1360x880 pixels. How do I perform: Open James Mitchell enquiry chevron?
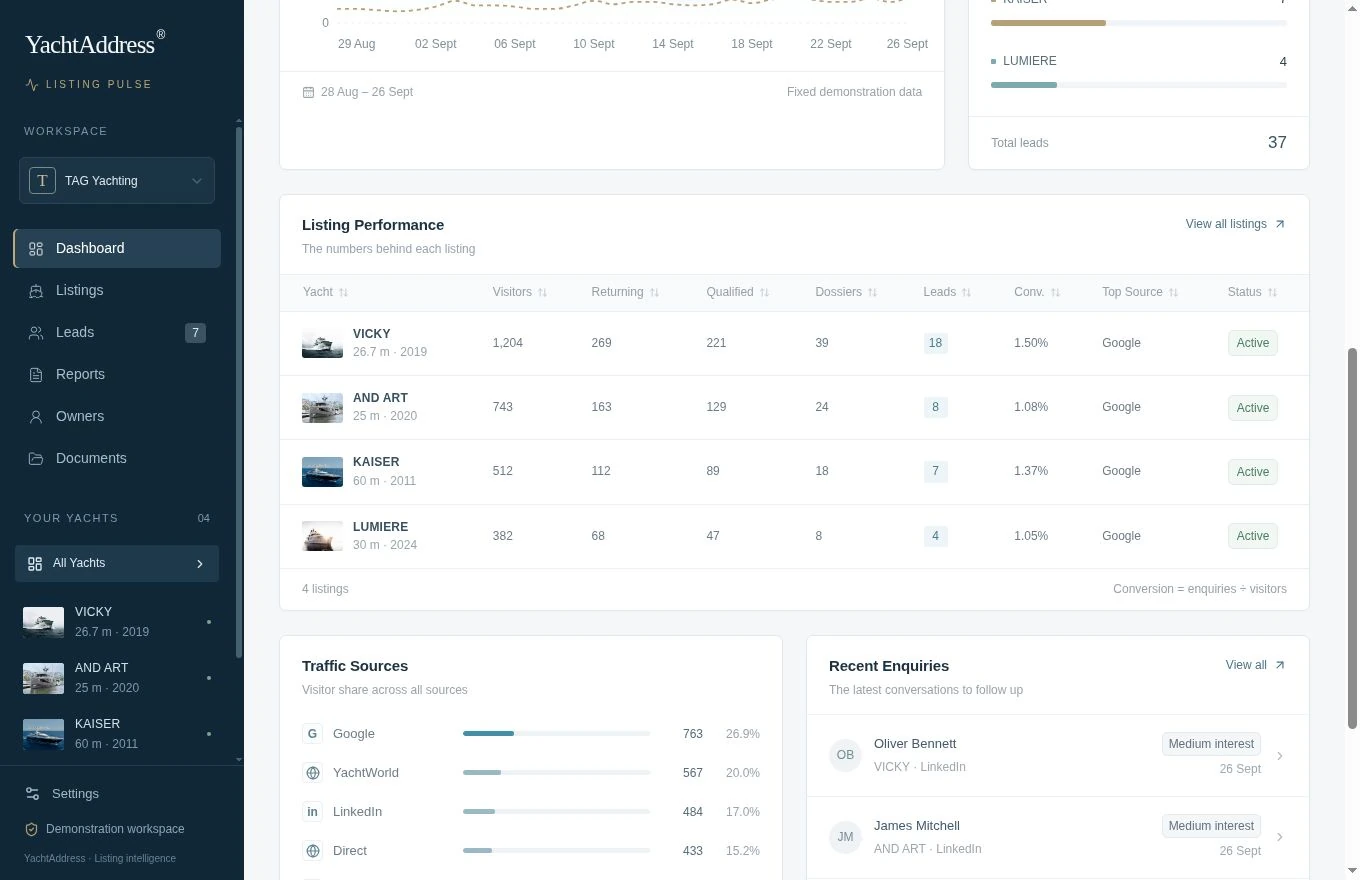[x=1280, y=838]
